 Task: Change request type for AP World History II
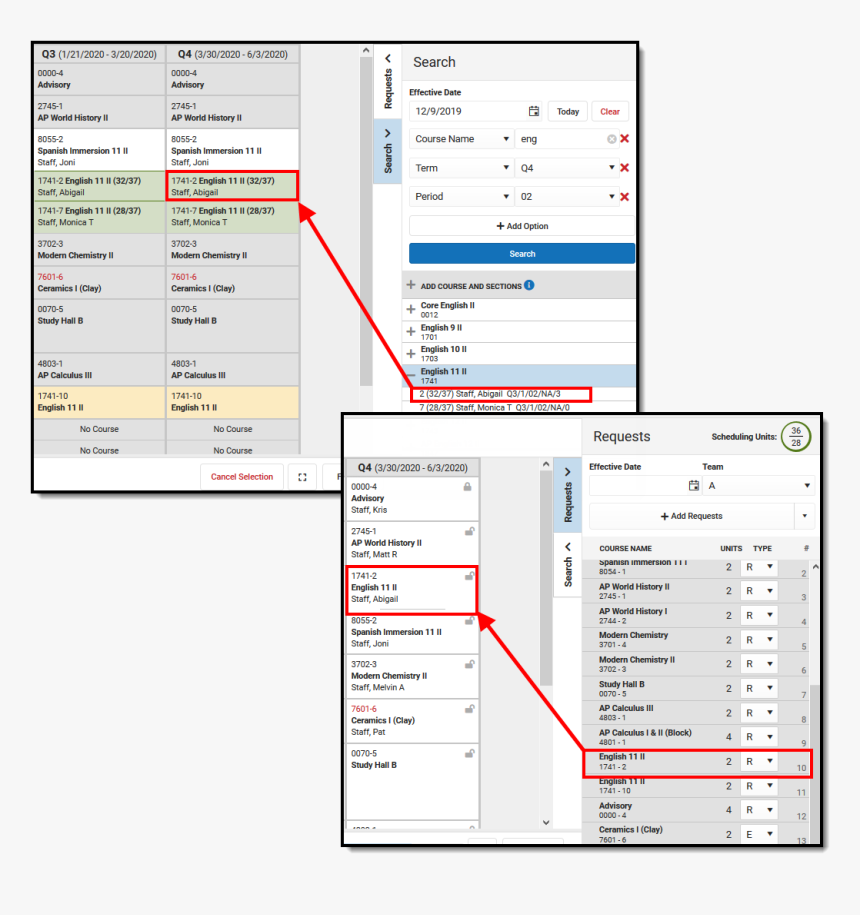pos(758,591)
